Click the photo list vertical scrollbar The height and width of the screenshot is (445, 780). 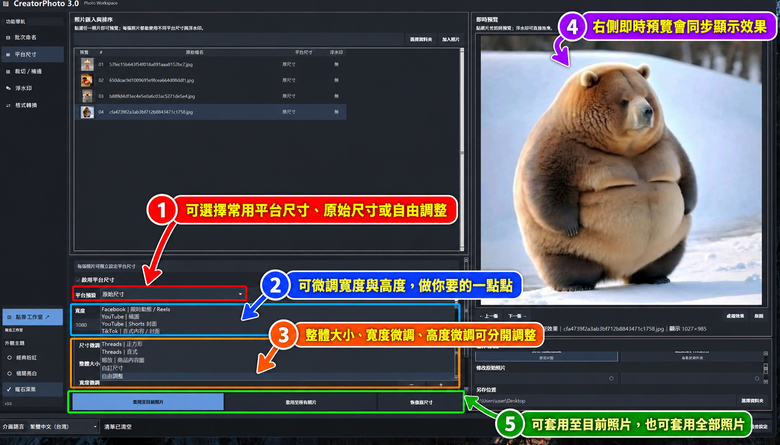pyautogui.click(x=462, y=149)
